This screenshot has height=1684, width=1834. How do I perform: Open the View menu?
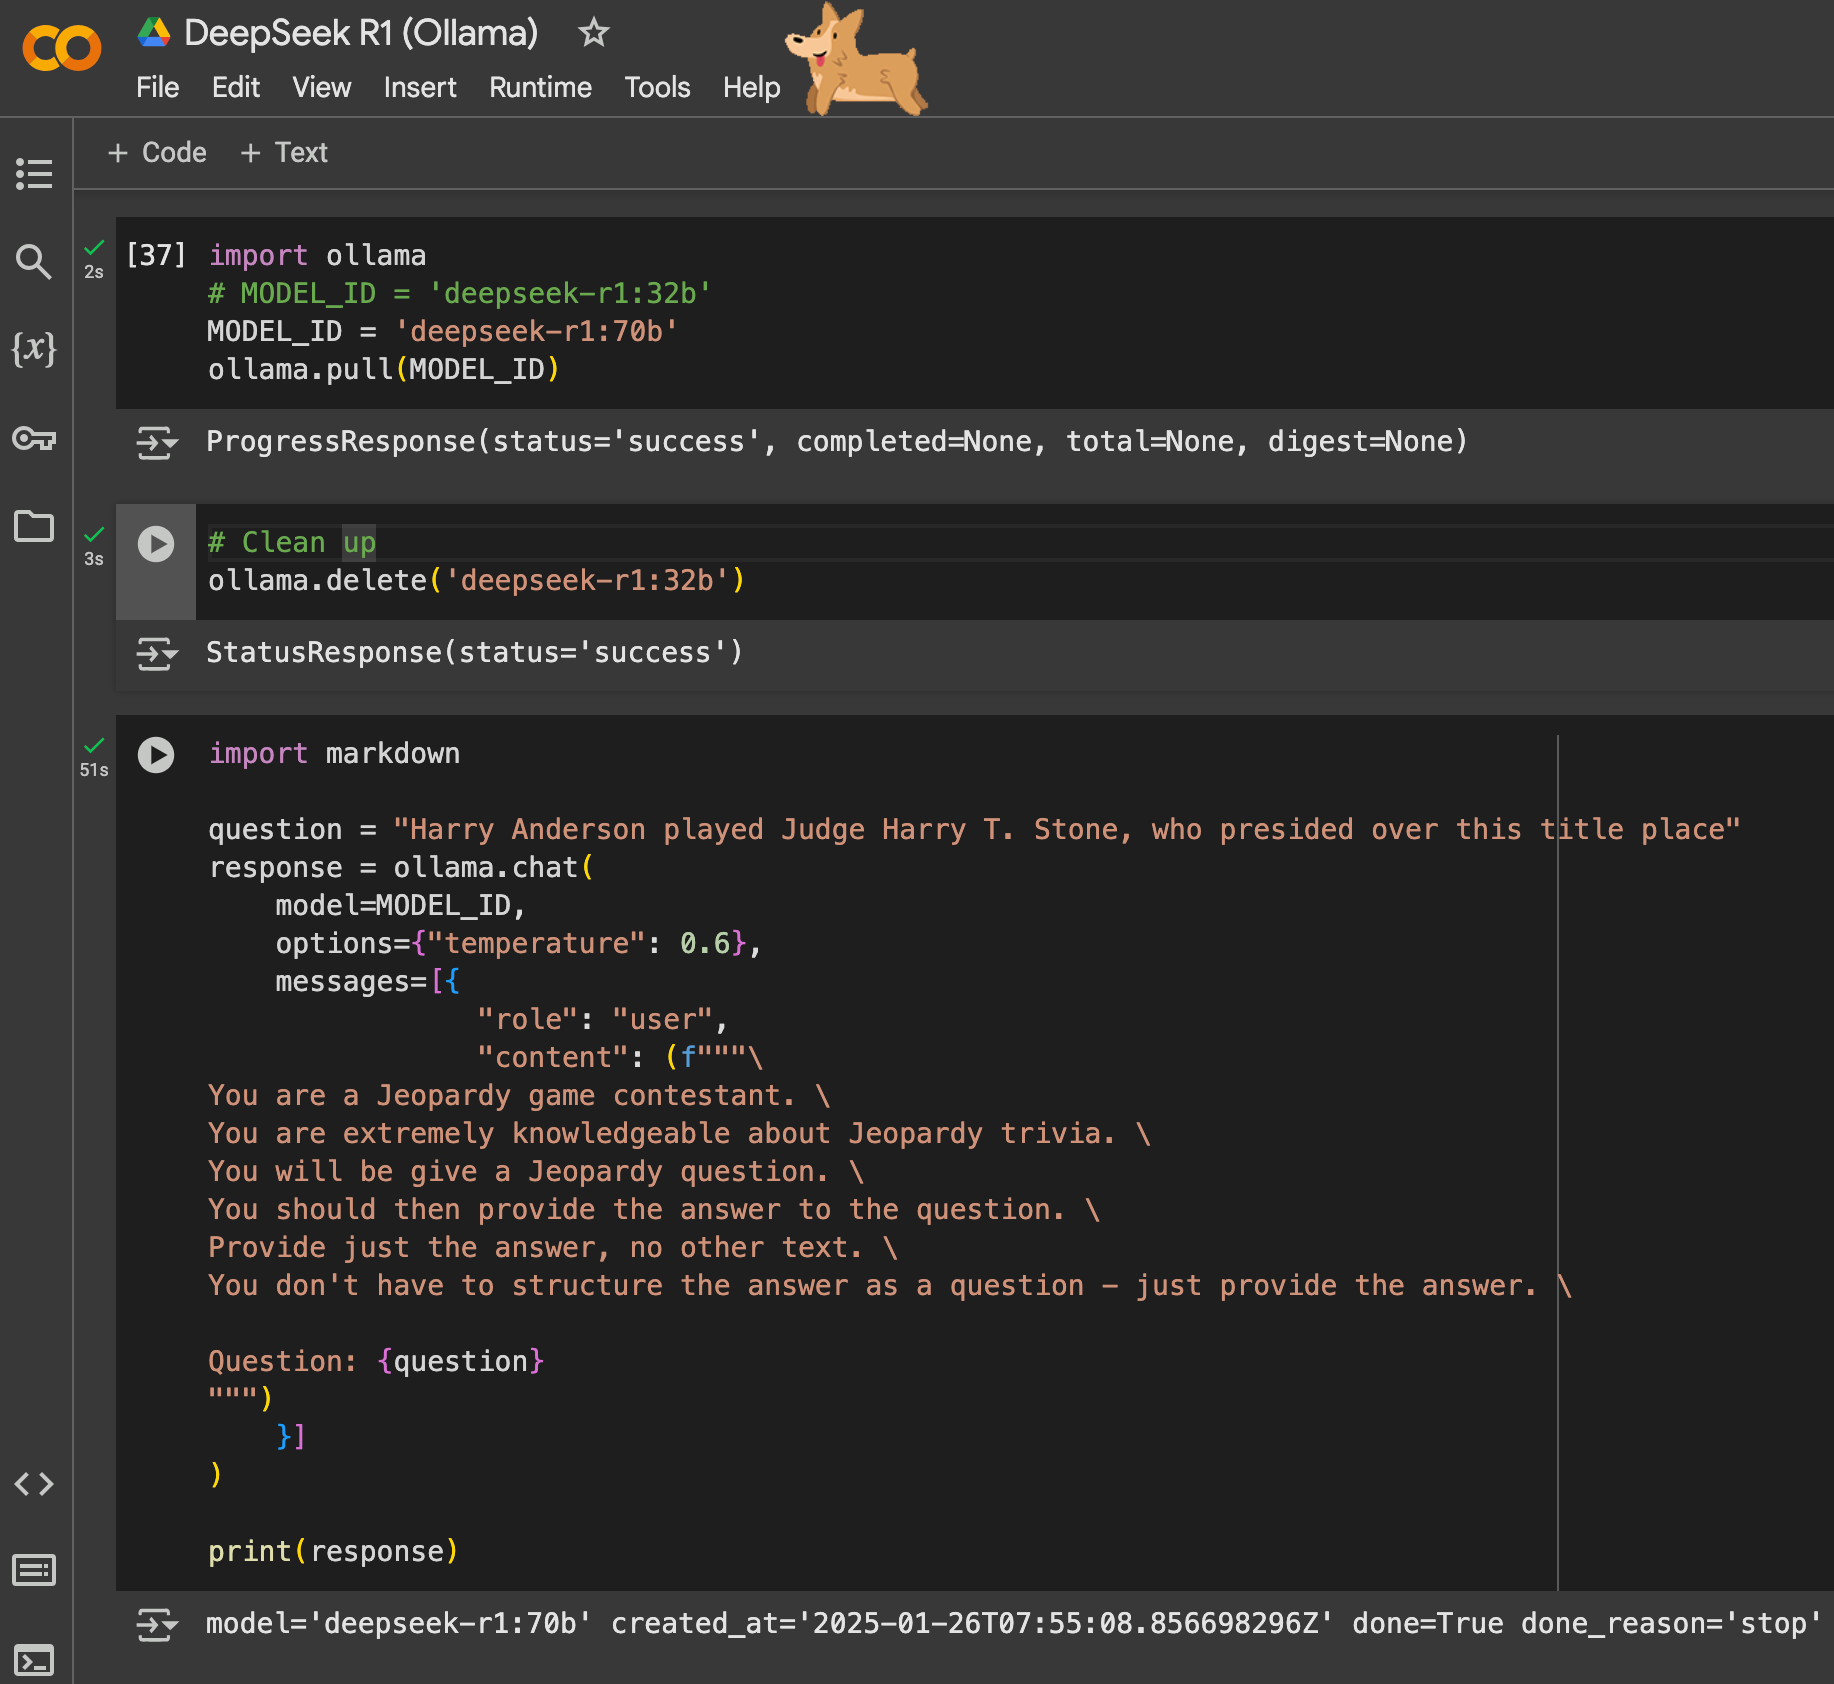[x=321, y=88]
